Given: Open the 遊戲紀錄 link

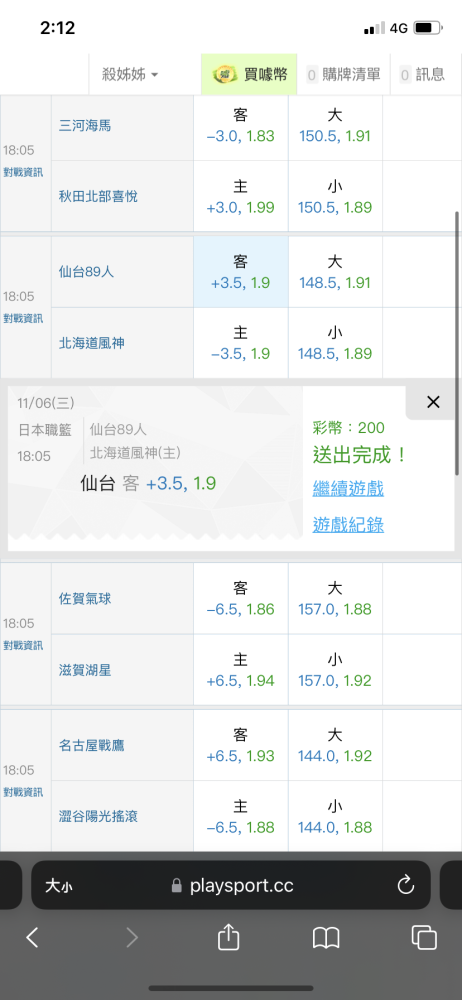Looking at the screenshot, I should point(348,524).
